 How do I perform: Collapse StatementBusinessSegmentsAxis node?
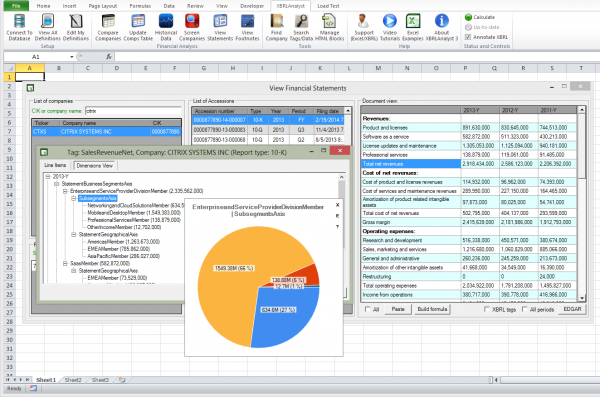pos(56,184)
